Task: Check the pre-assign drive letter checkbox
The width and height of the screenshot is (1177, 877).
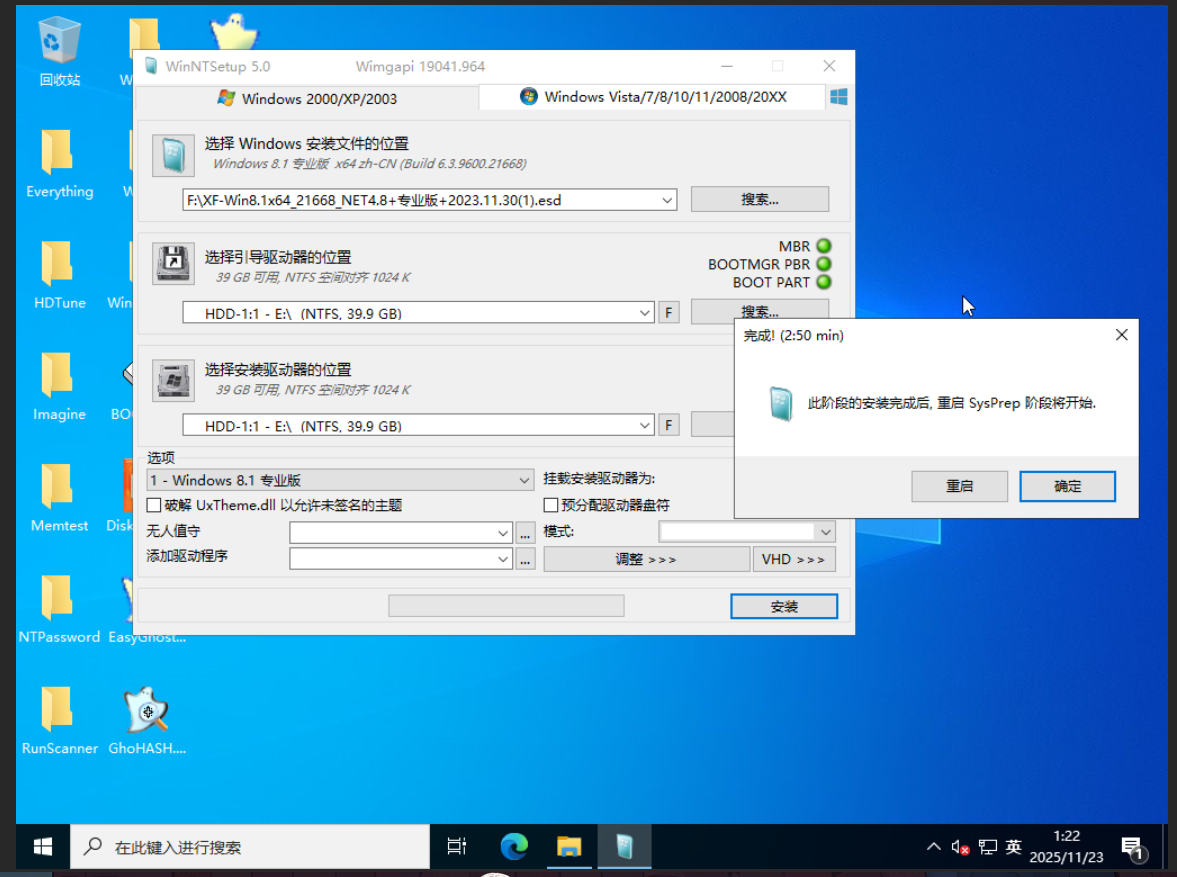Action: [x=551, y=505]
